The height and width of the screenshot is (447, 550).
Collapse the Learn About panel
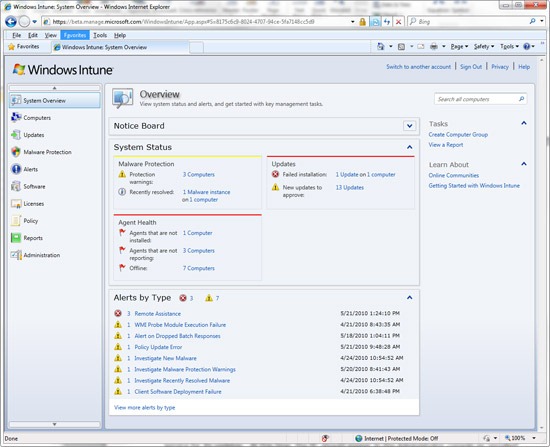point(524,164)
